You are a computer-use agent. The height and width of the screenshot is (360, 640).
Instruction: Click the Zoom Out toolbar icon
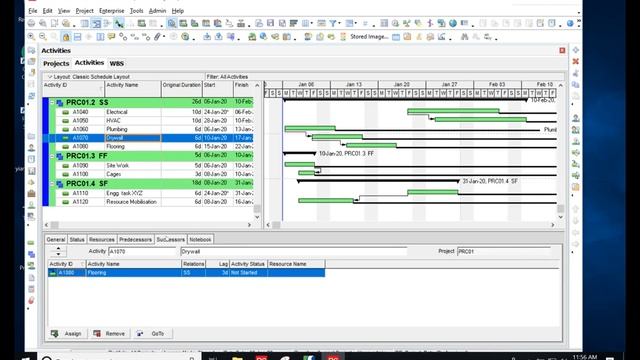pyautogui.click(x=42, y=37)
